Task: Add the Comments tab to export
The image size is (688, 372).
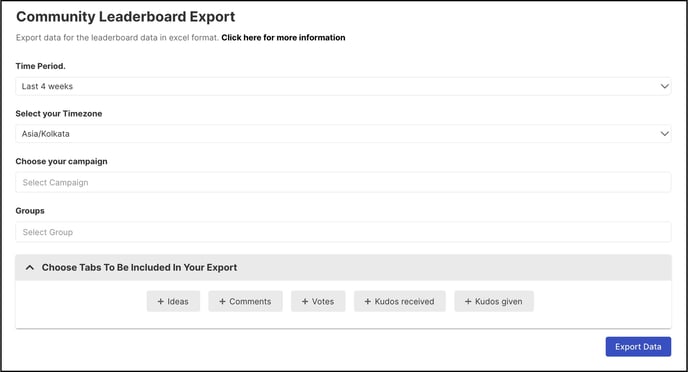Action: click(245, 301)
